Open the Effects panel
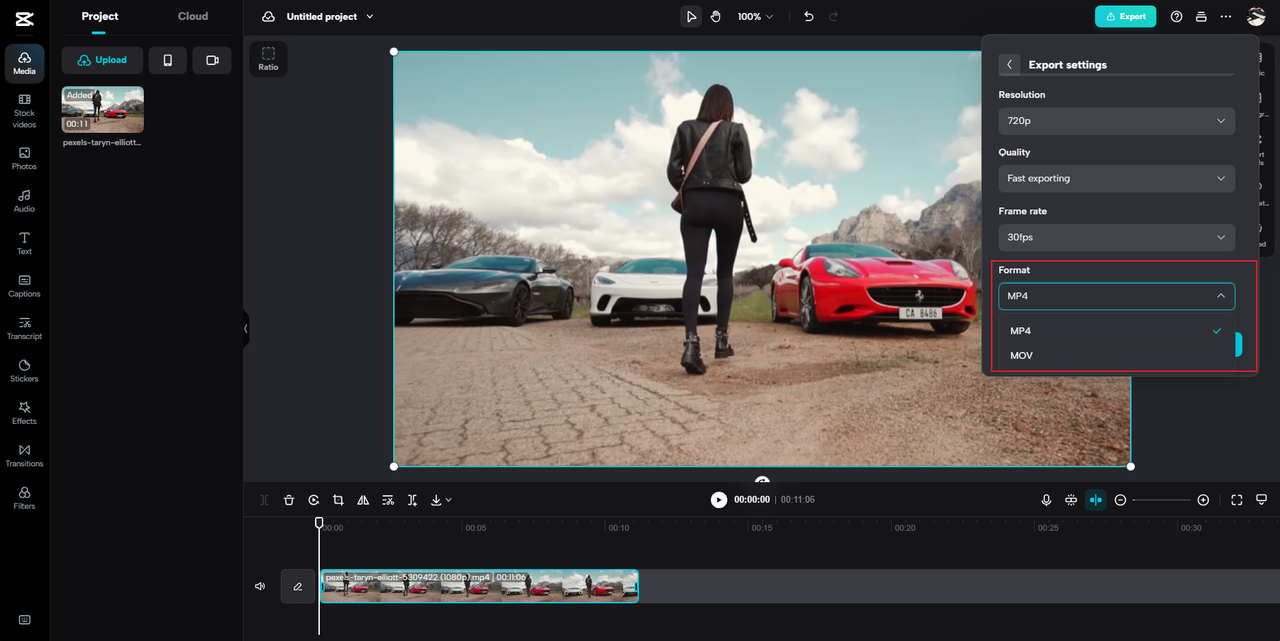Viewport: 1280px width, 641px height. pos(24,414)
